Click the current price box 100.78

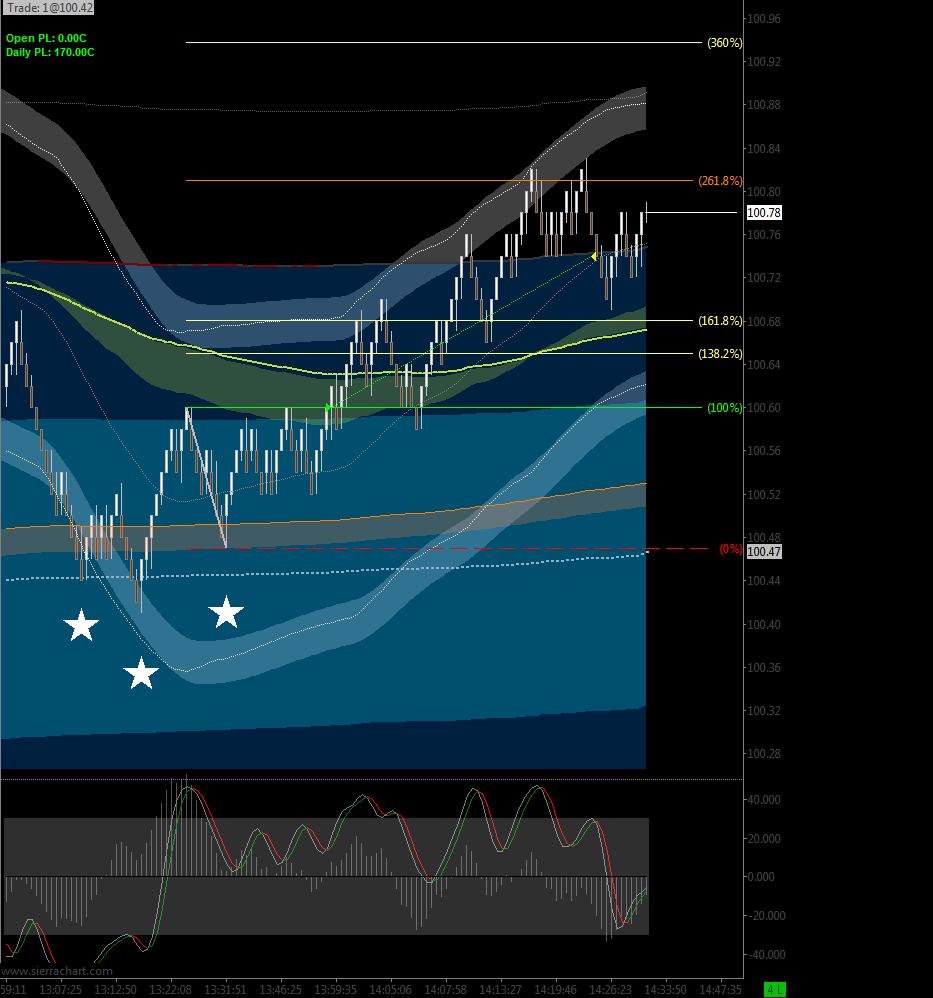(x=764, y=213)
